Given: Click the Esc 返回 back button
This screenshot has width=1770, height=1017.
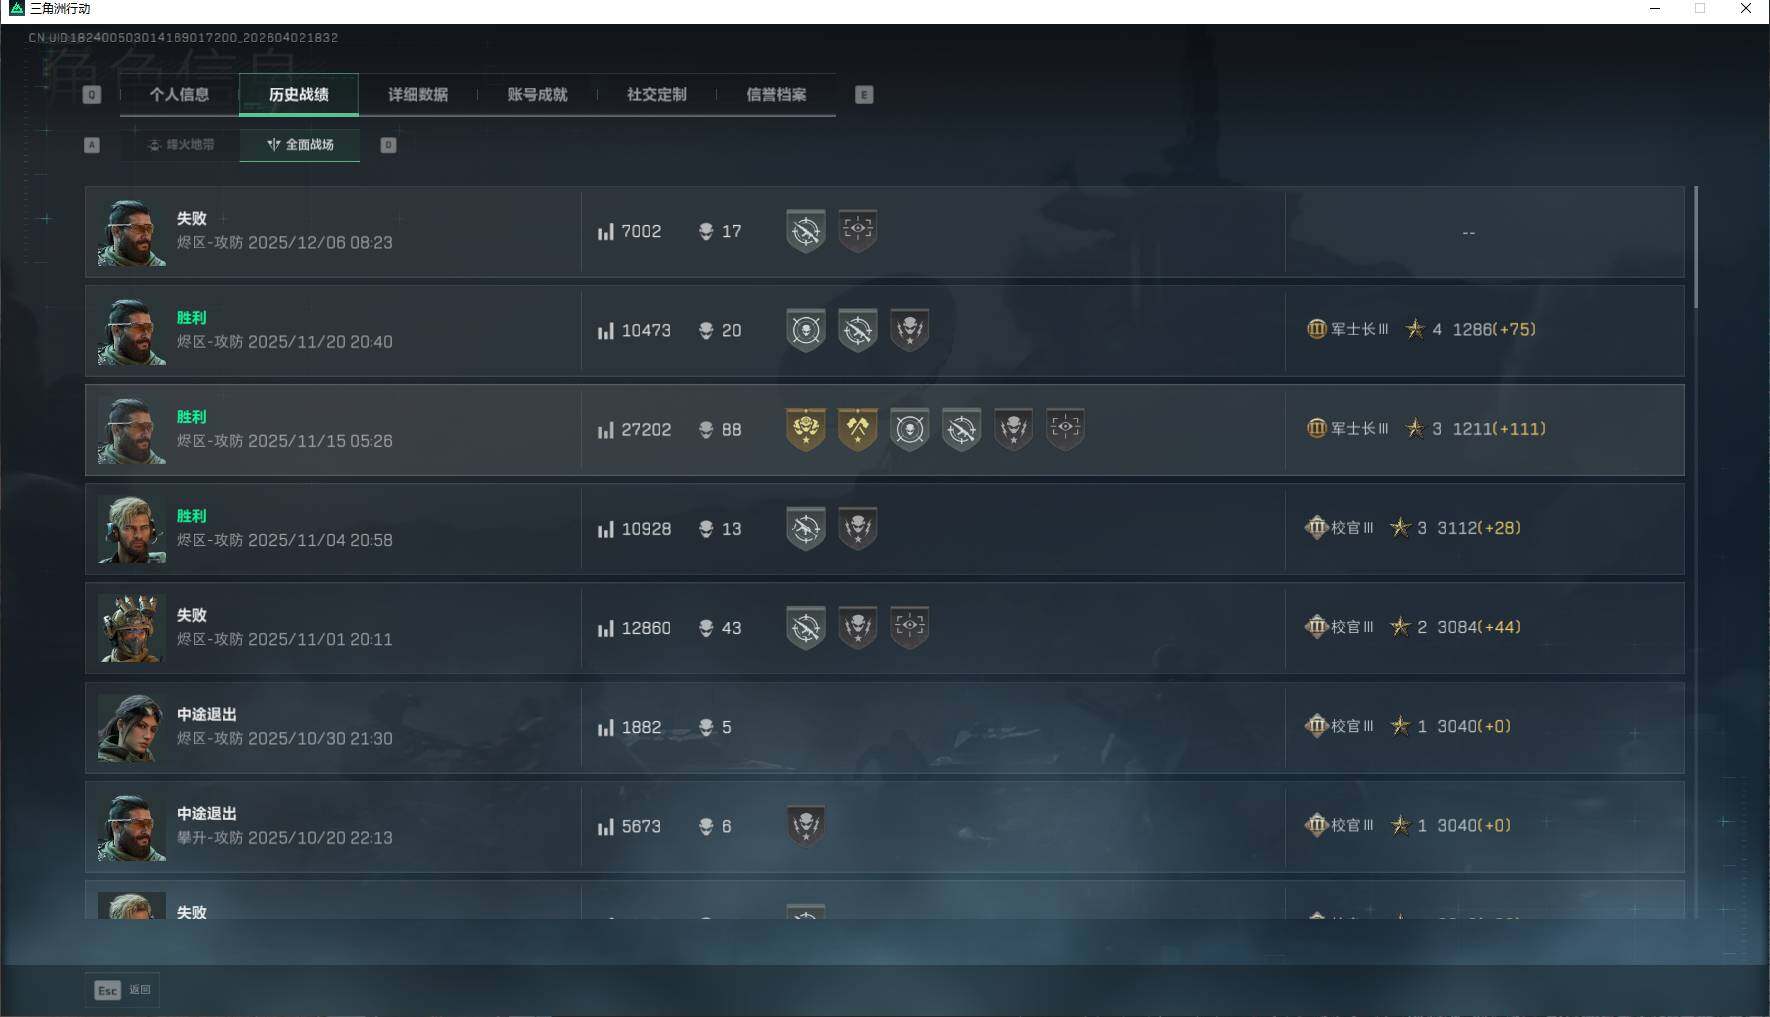Looking at the screenshot, I should point(123,990).
